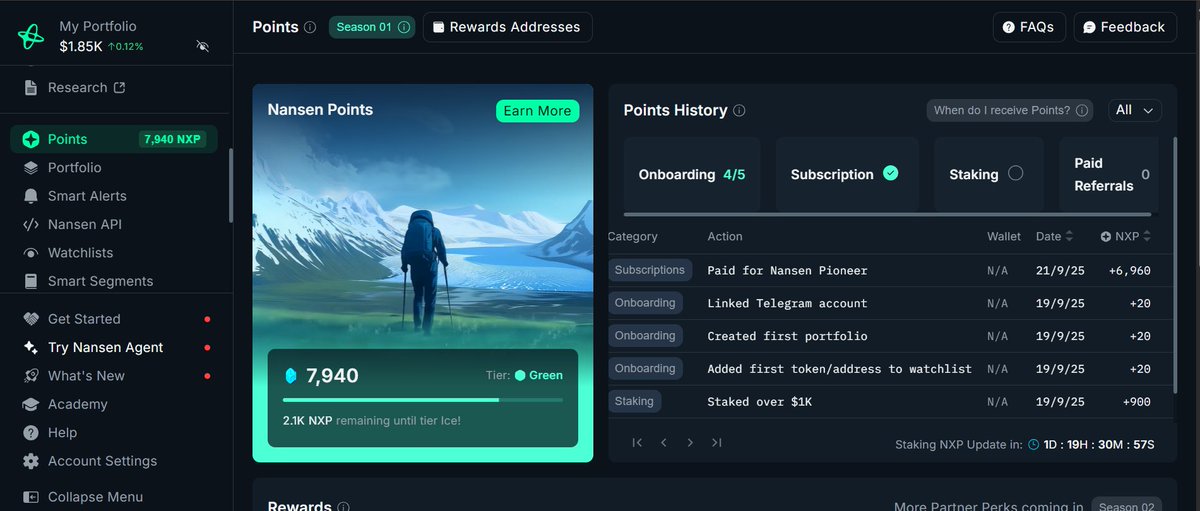Click the Staking category tag
1200x511 pixels.
click(x=634, y=401)
